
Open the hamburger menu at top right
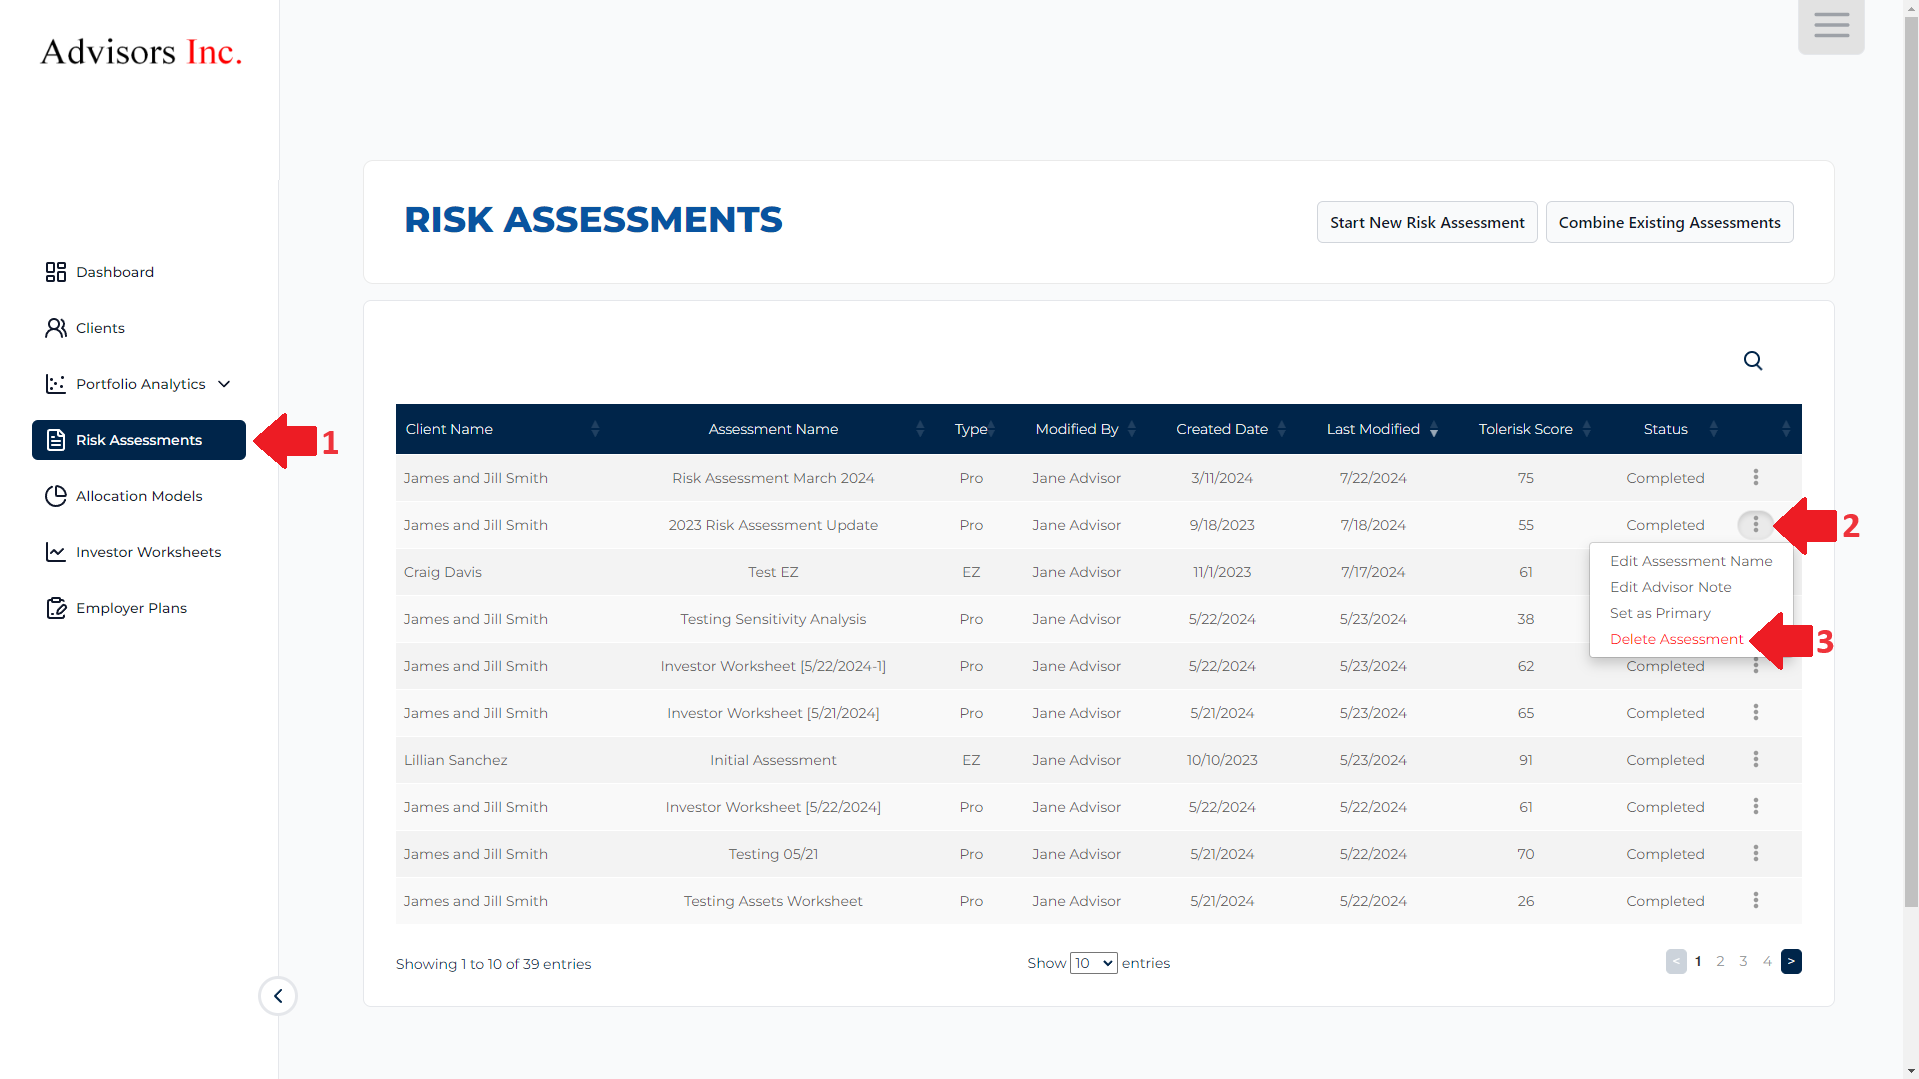click(1830, 26)
